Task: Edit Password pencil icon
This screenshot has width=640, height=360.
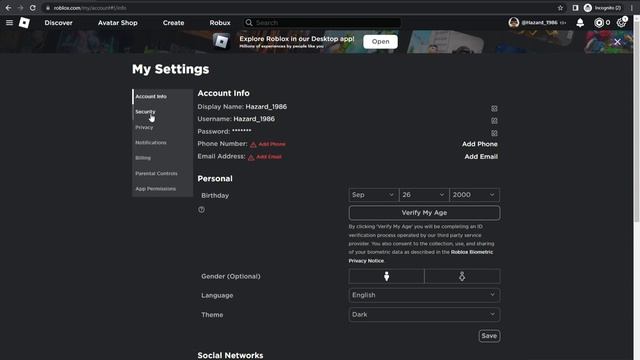Action: tap(494, 133)
